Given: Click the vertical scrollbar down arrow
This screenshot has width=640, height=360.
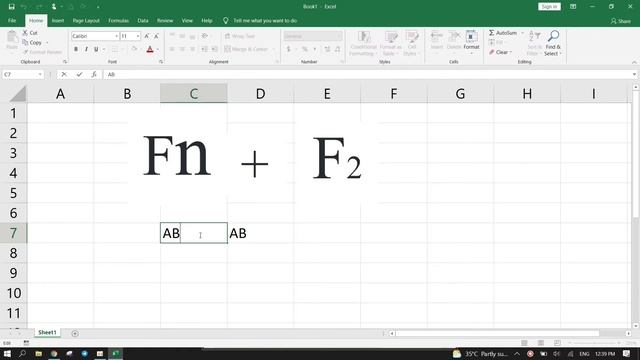Looking at the screenshot, I should coord(636,326).
